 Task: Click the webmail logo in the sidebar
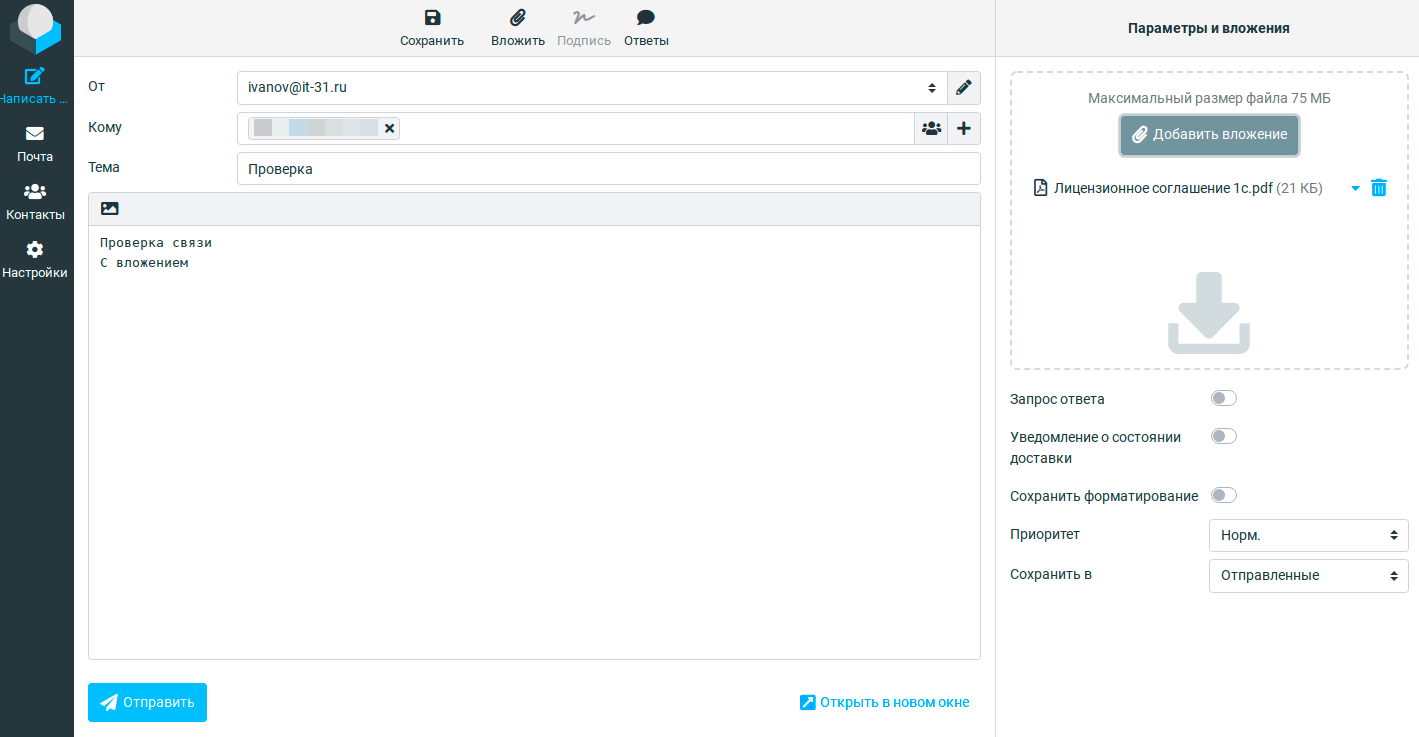36,29
